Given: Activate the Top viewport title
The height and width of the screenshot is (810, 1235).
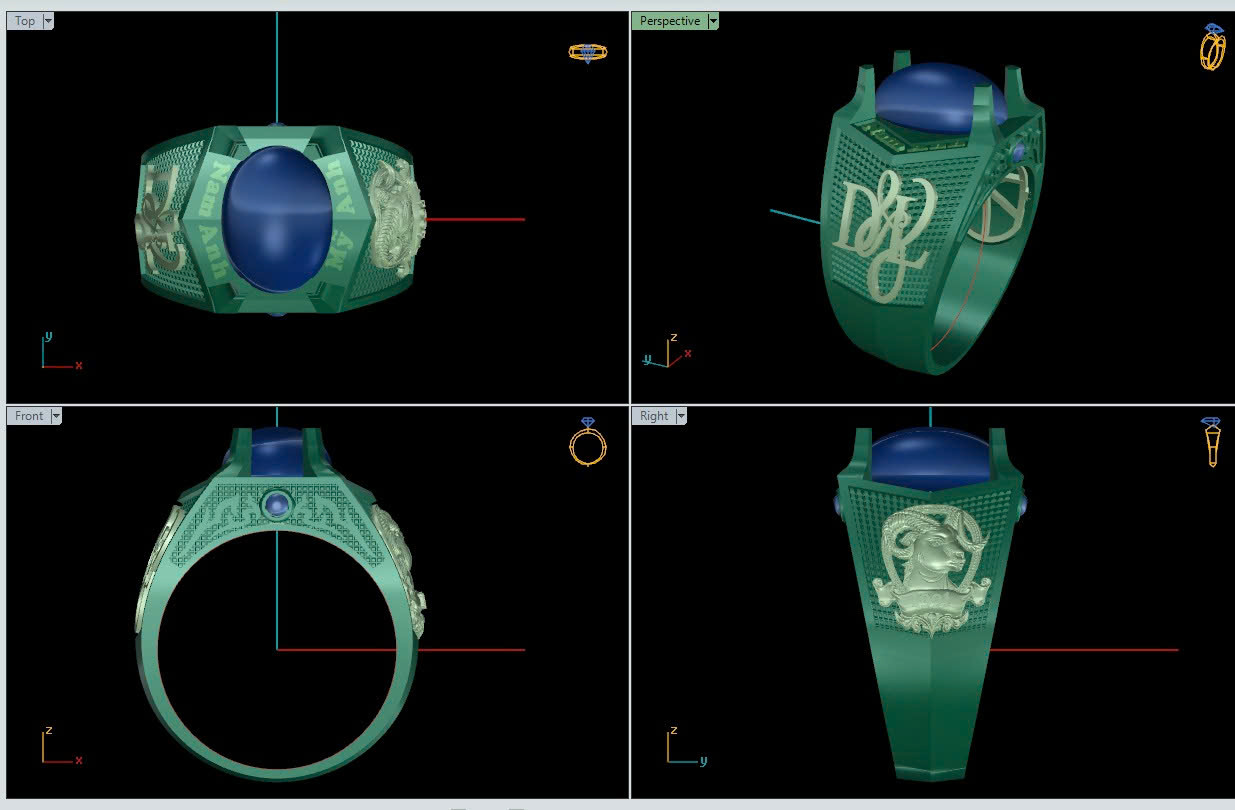Looking at the screenshot, I should coord(25,21).
